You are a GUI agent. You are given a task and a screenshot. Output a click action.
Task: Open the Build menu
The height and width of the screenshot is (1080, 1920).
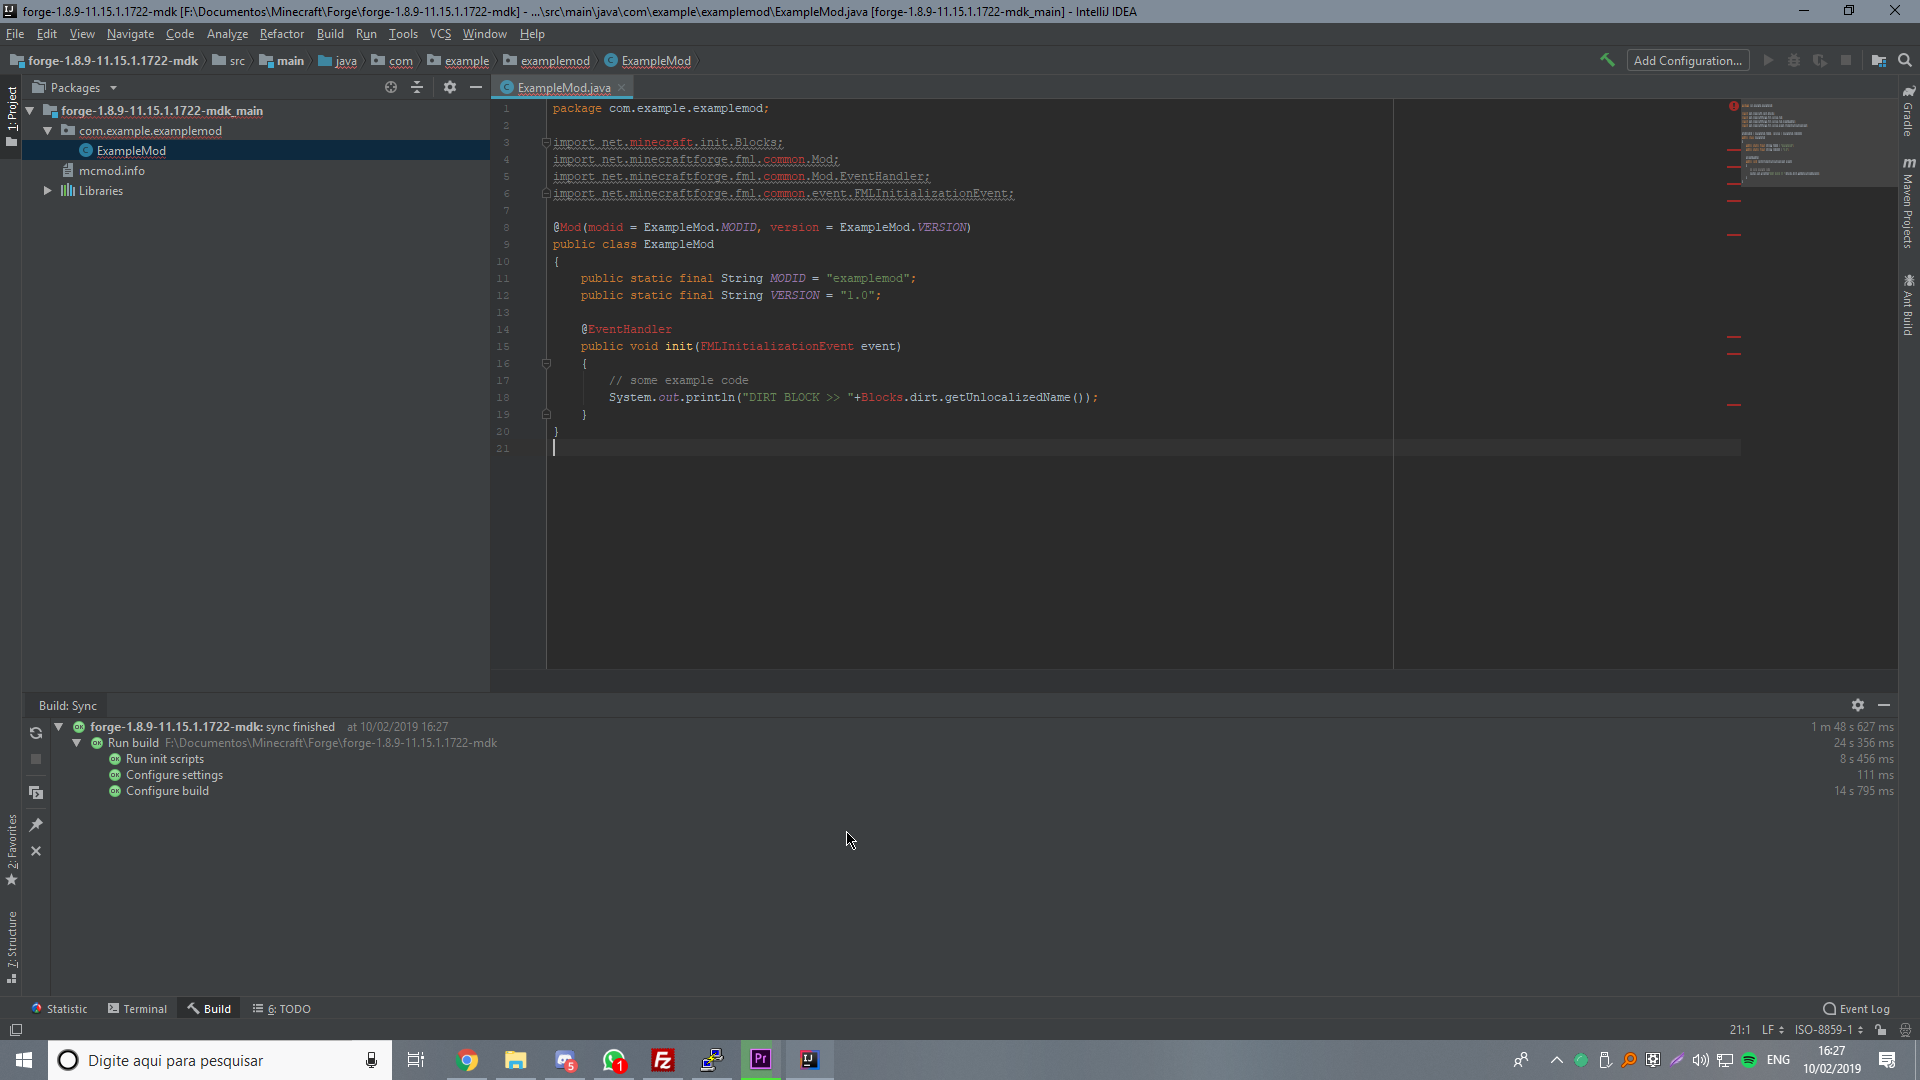pyautogui.click(x=330, y=34)
